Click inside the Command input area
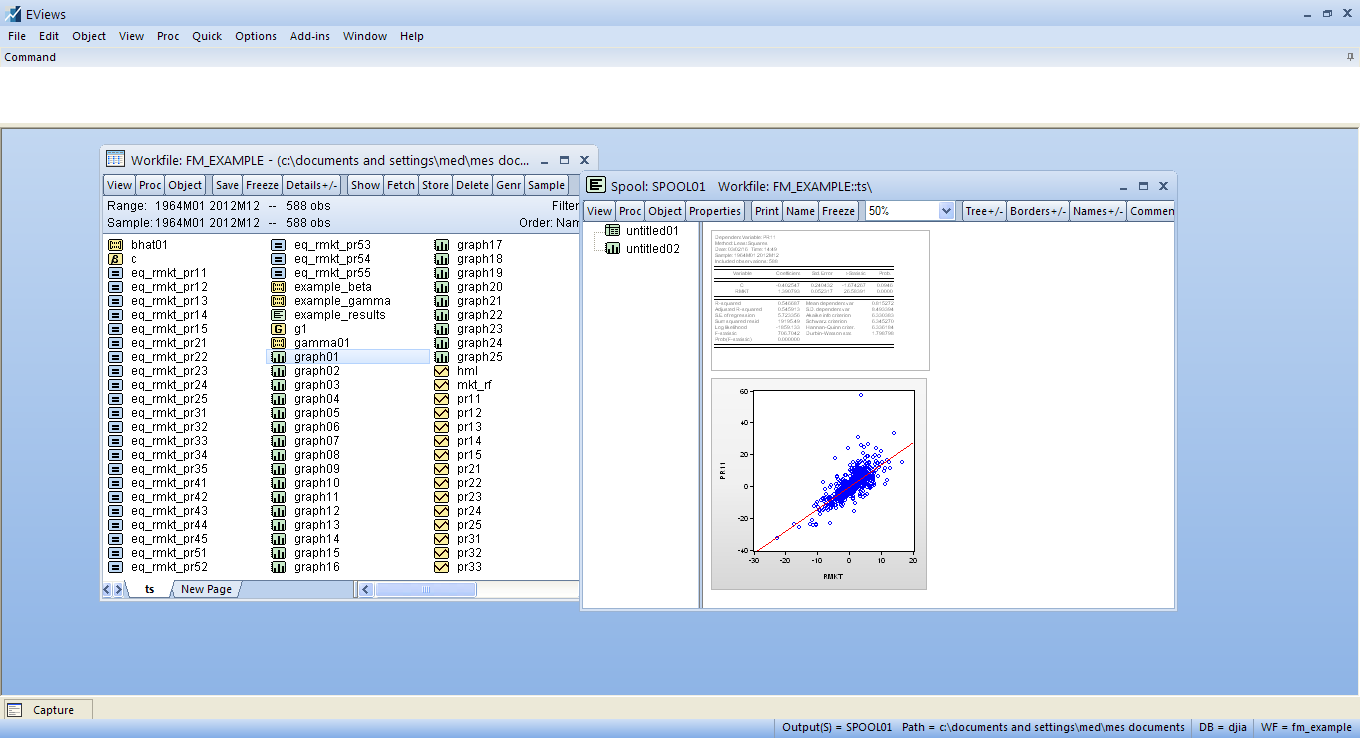 pos(680,95)
